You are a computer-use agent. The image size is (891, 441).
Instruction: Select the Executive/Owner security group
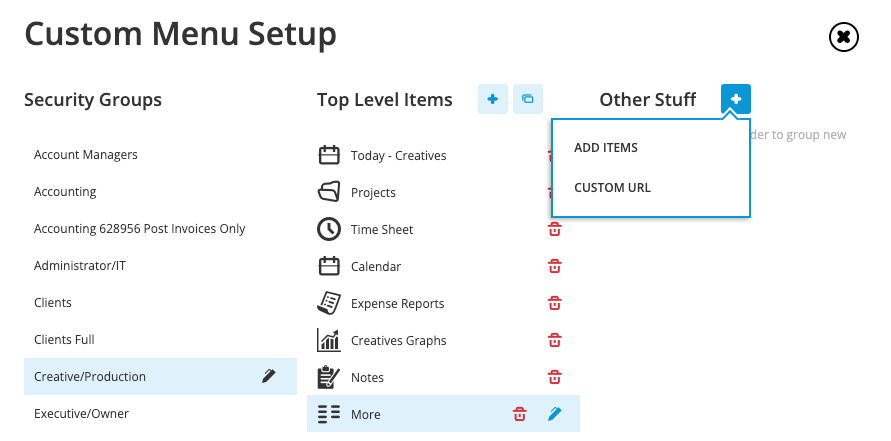(160, 413)
